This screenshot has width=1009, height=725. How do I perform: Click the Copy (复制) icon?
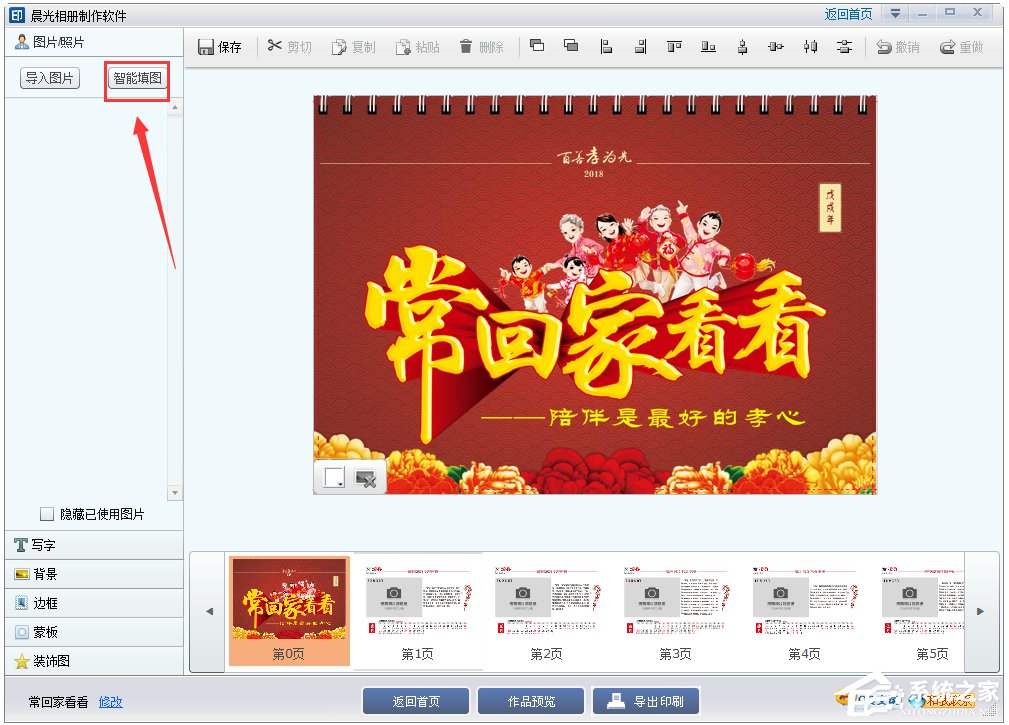coord(353,46)
